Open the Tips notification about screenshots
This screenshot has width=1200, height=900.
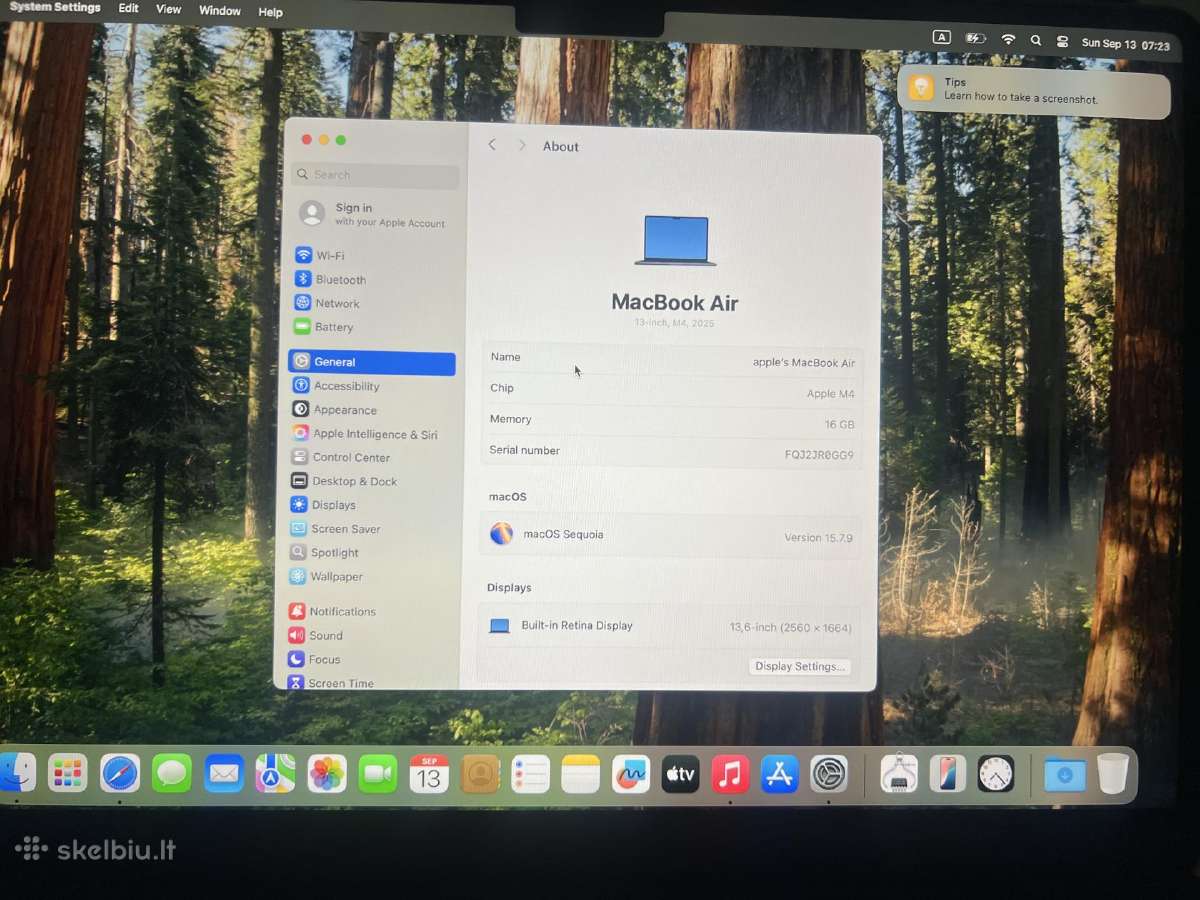[1034, 91]
